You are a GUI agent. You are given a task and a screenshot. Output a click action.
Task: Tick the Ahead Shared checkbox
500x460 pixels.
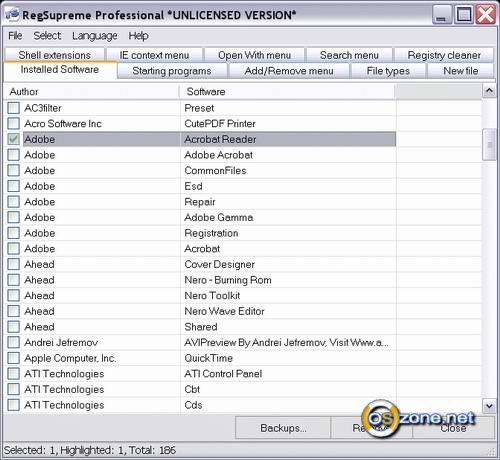pos(14,327)
